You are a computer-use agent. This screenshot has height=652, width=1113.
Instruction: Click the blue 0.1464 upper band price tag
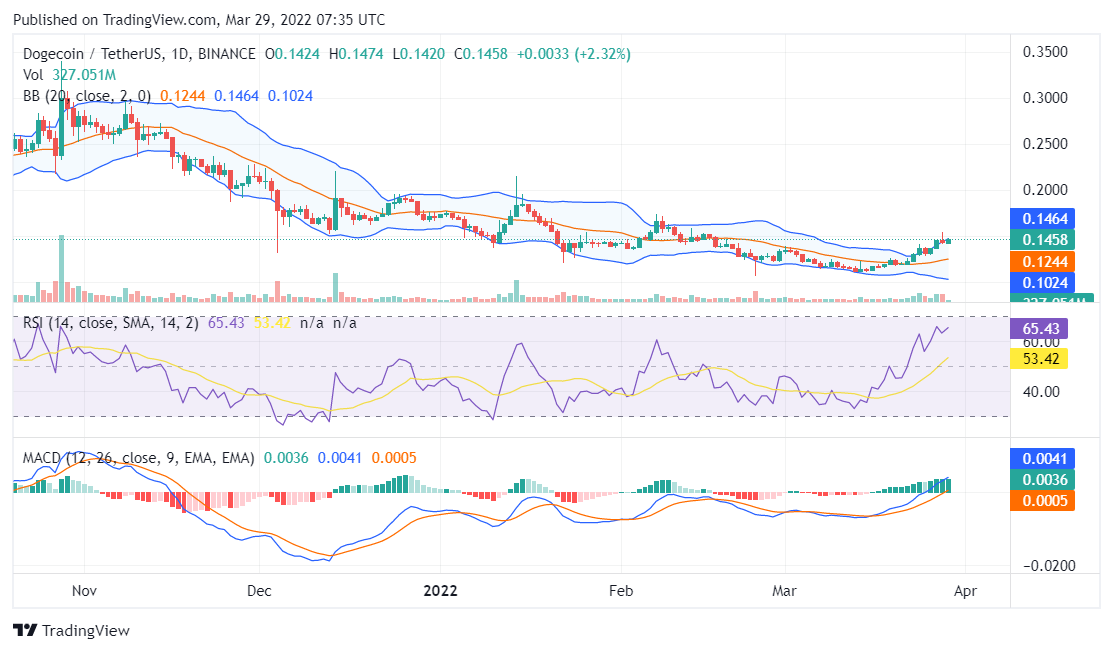[x=1044, y=218]
